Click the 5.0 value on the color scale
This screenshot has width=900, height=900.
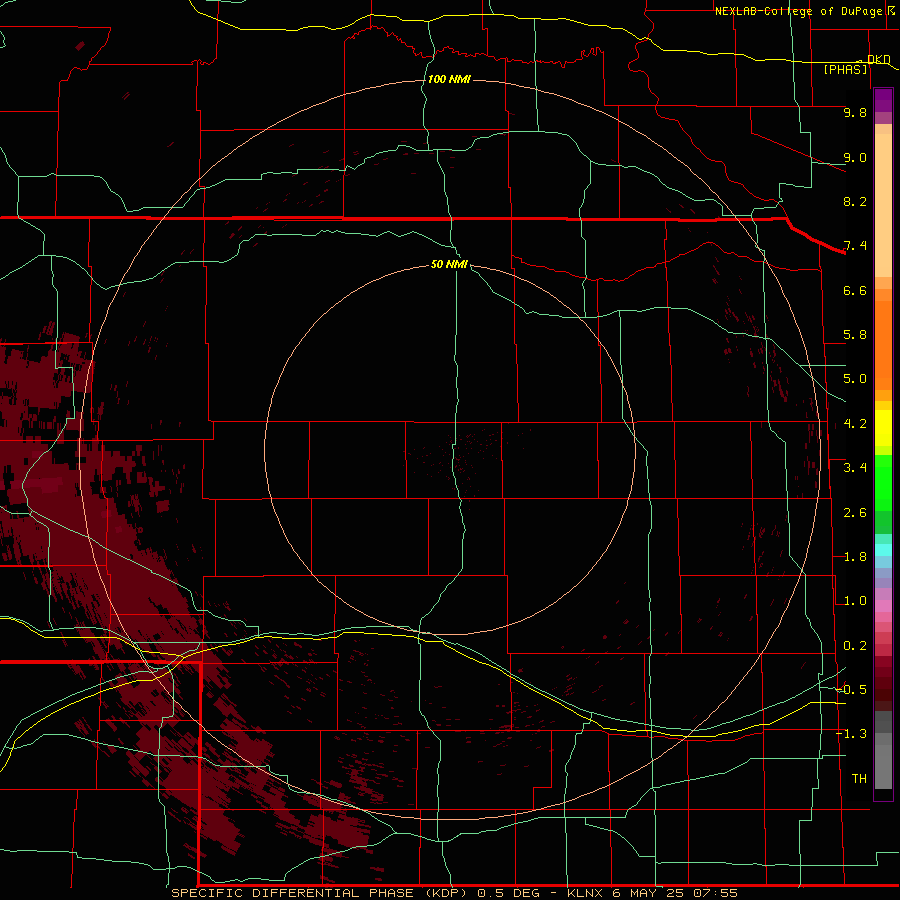click(855, 379)
